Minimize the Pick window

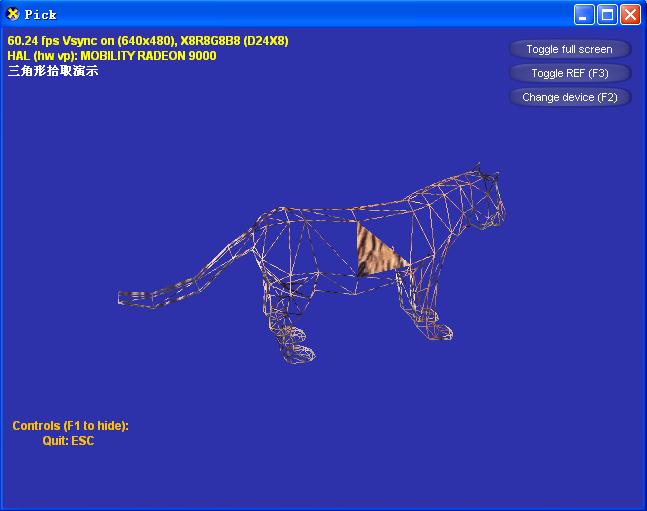[583, 15]
